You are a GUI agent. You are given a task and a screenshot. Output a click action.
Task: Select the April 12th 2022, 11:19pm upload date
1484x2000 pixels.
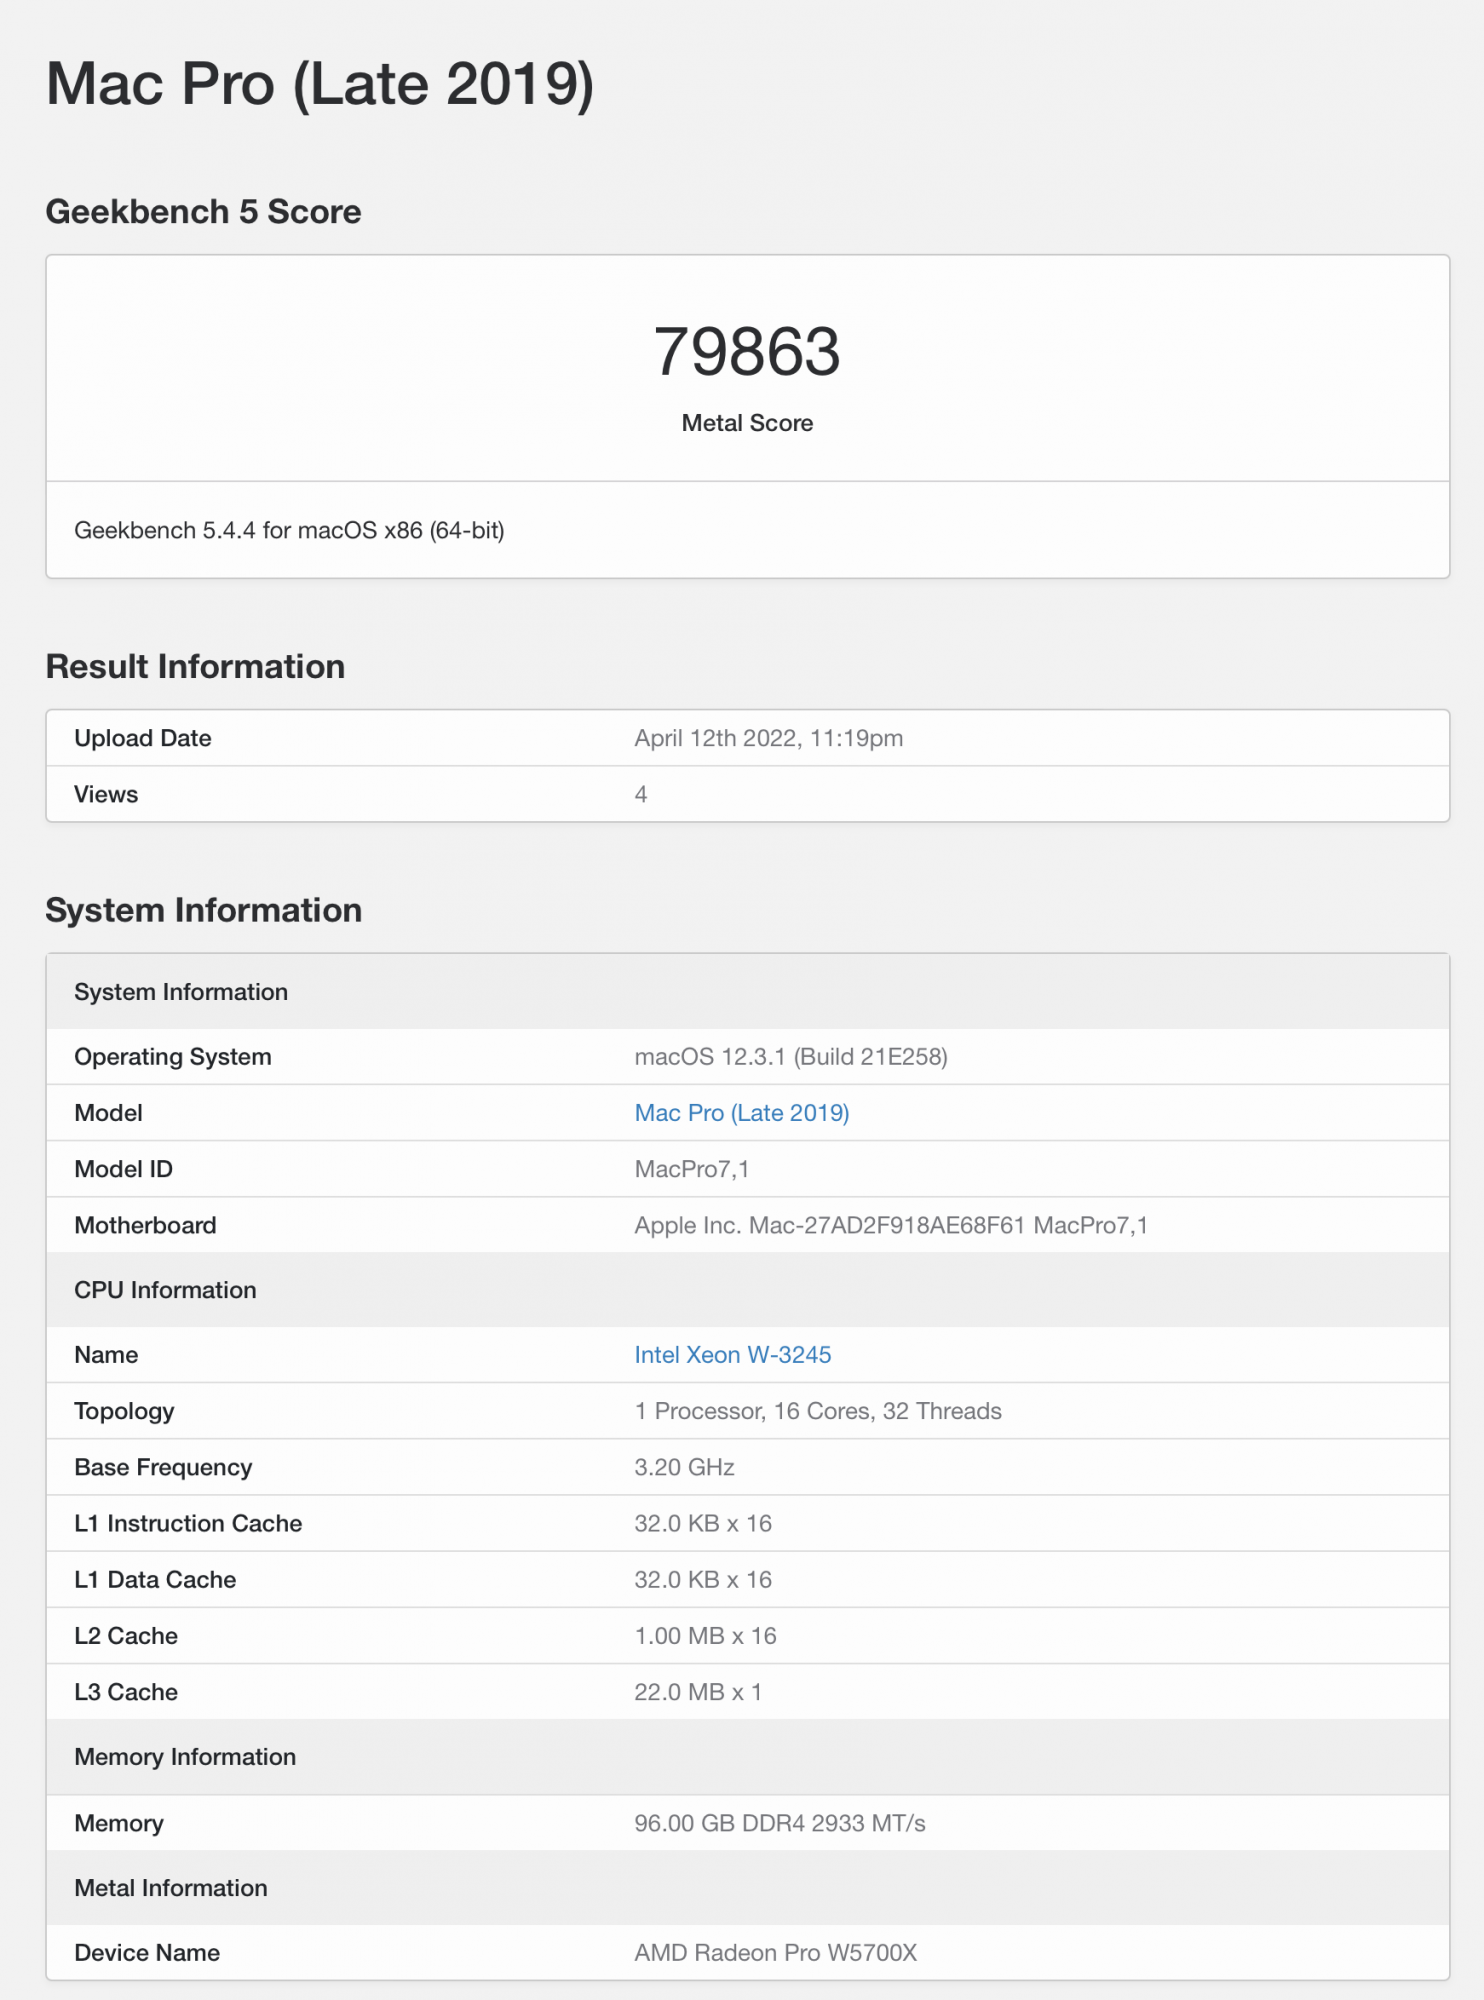coord(768,738)
